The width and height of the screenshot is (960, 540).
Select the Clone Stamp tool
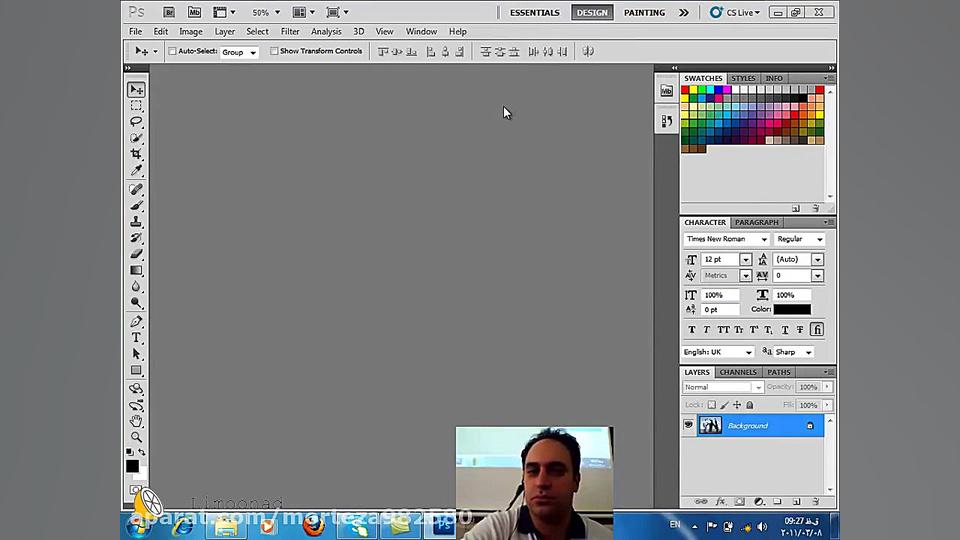136,222
